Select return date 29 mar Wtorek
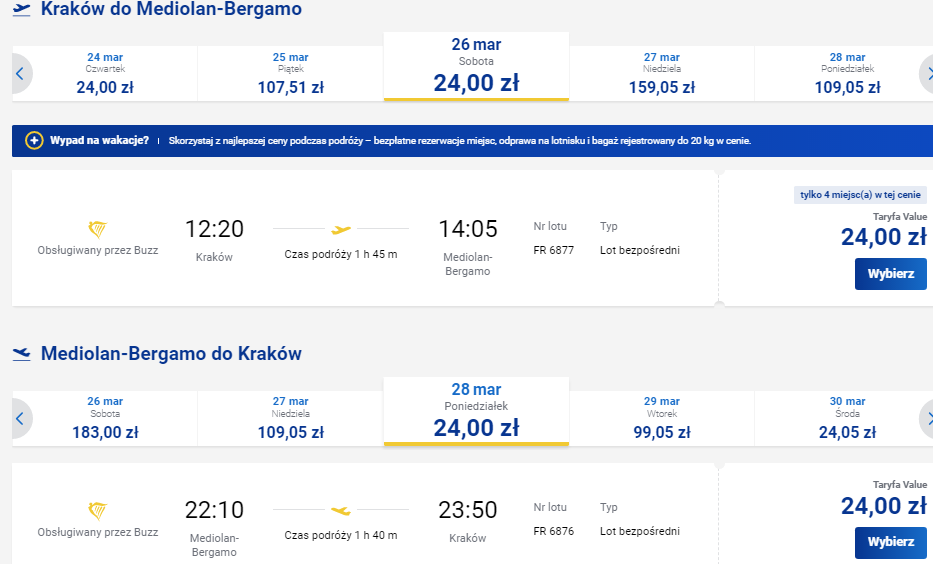Screen dimensions: 933x564 pos(662,418)
